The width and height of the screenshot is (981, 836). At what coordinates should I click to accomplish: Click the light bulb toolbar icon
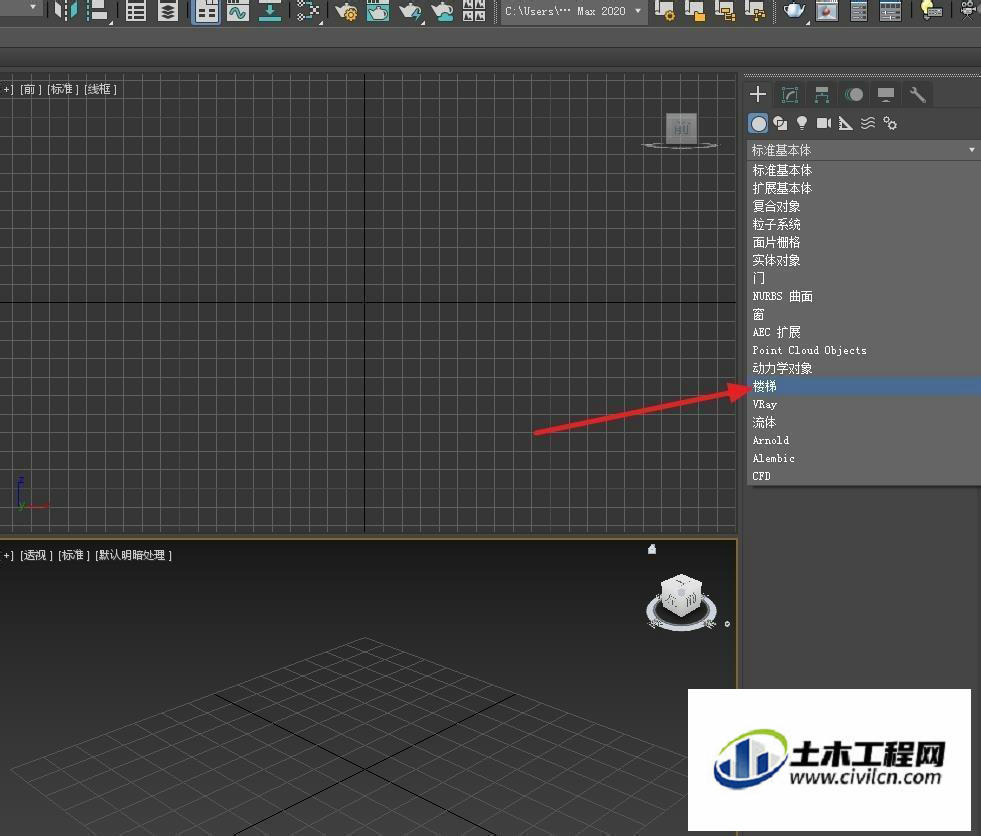point(931,11)
